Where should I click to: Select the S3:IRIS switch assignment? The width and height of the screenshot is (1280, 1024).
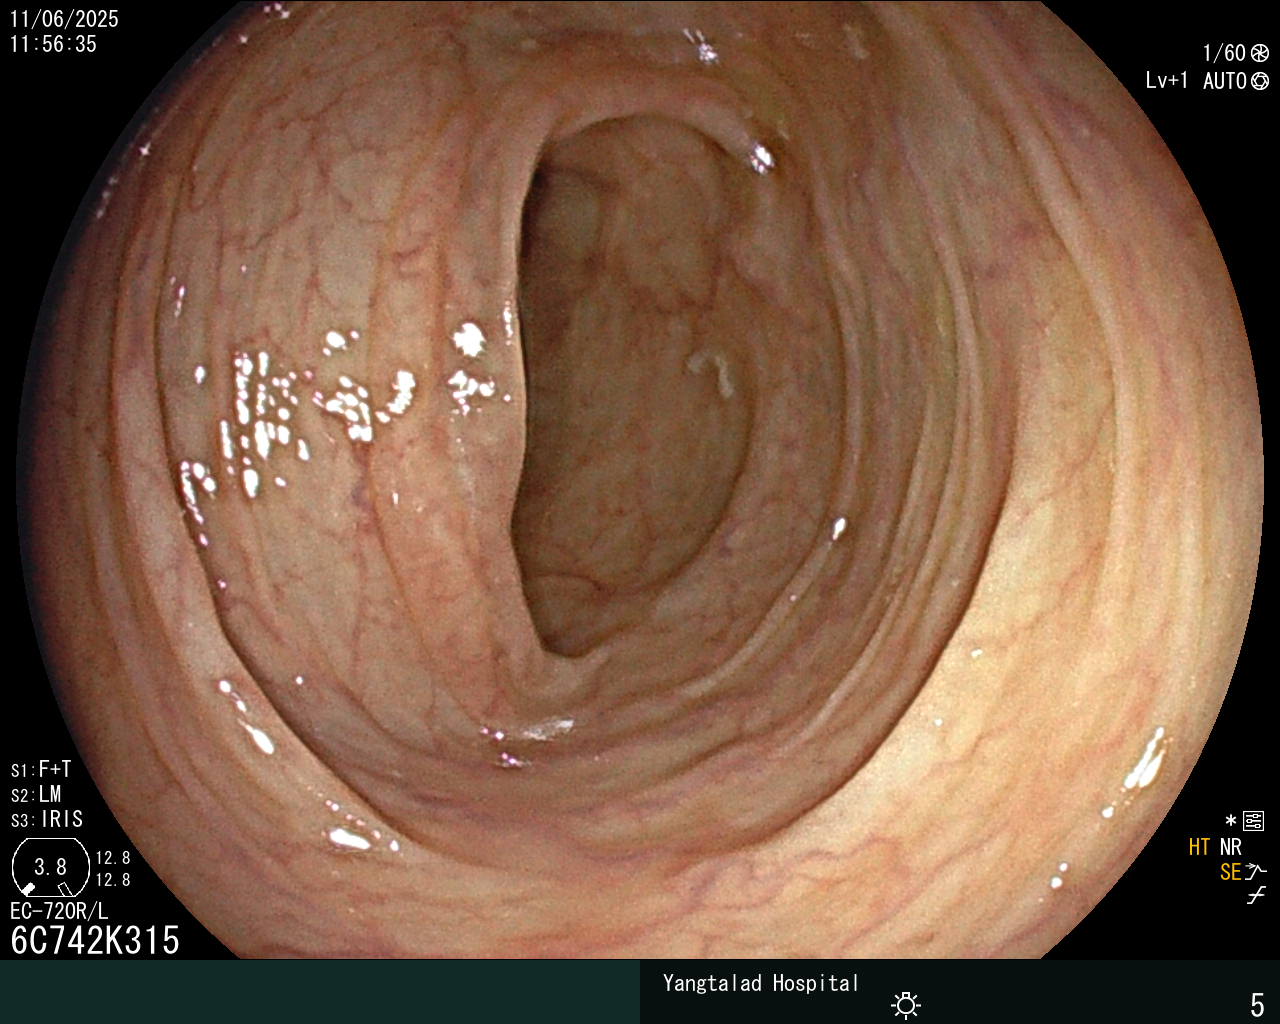tap(47, 820)
